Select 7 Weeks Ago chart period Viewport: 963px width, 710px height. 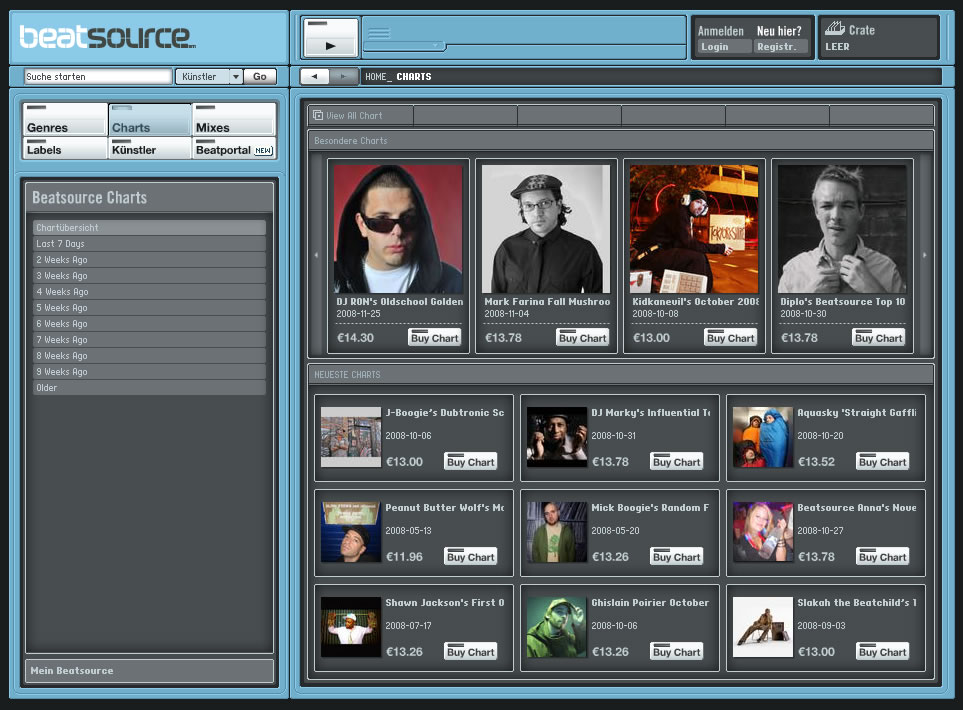[x=149, y=339]
